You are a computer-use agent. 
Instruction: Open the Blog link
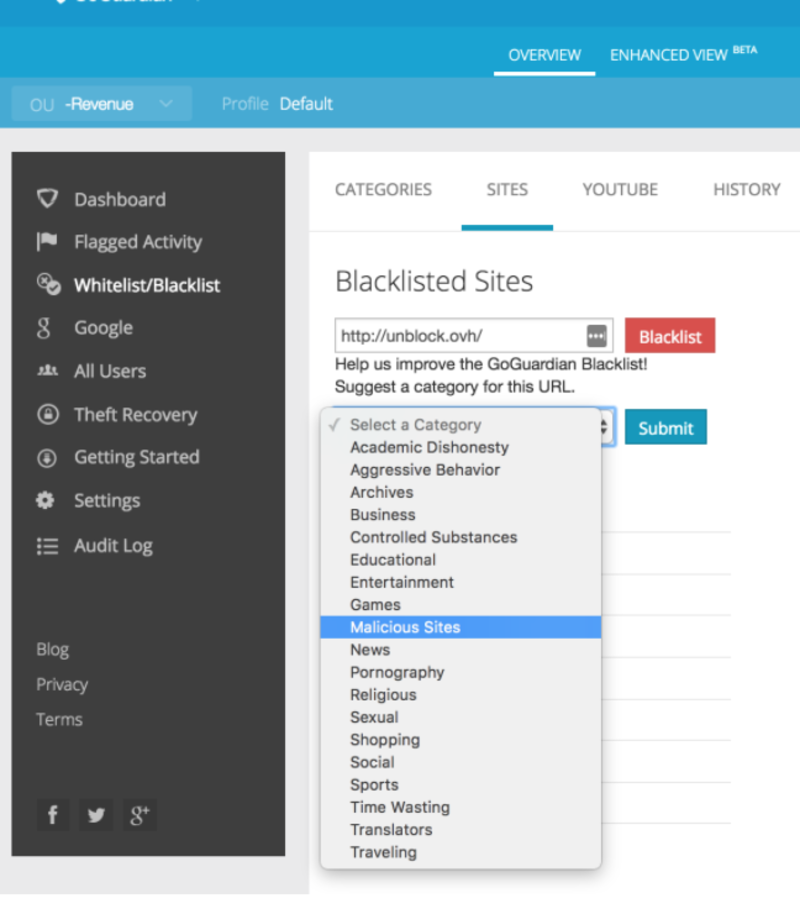pos(52,649)
